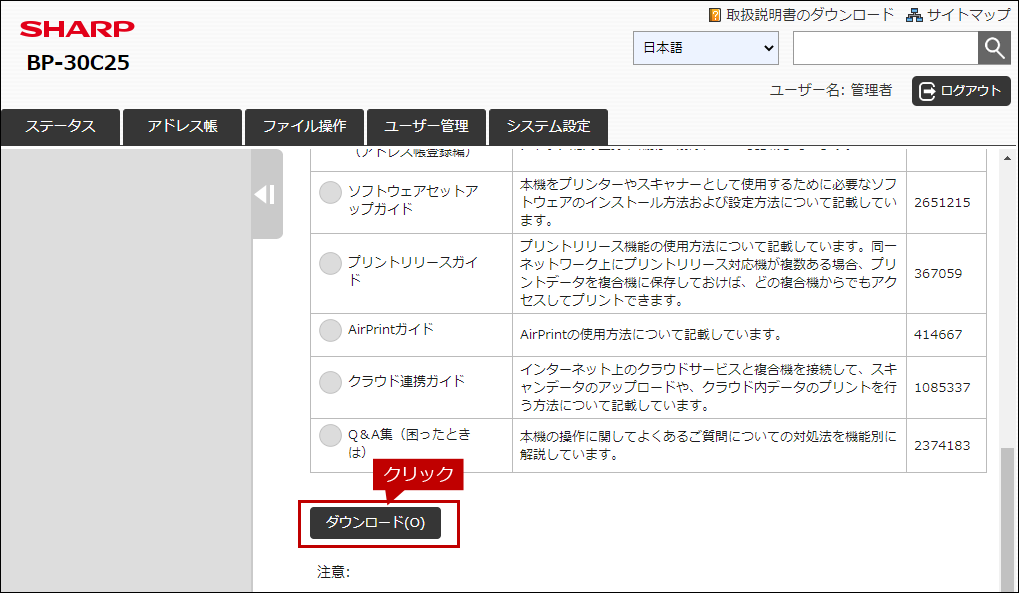Click the クラウド連携ガイド label text
1019x593 pixels.
tap(406, 381)
